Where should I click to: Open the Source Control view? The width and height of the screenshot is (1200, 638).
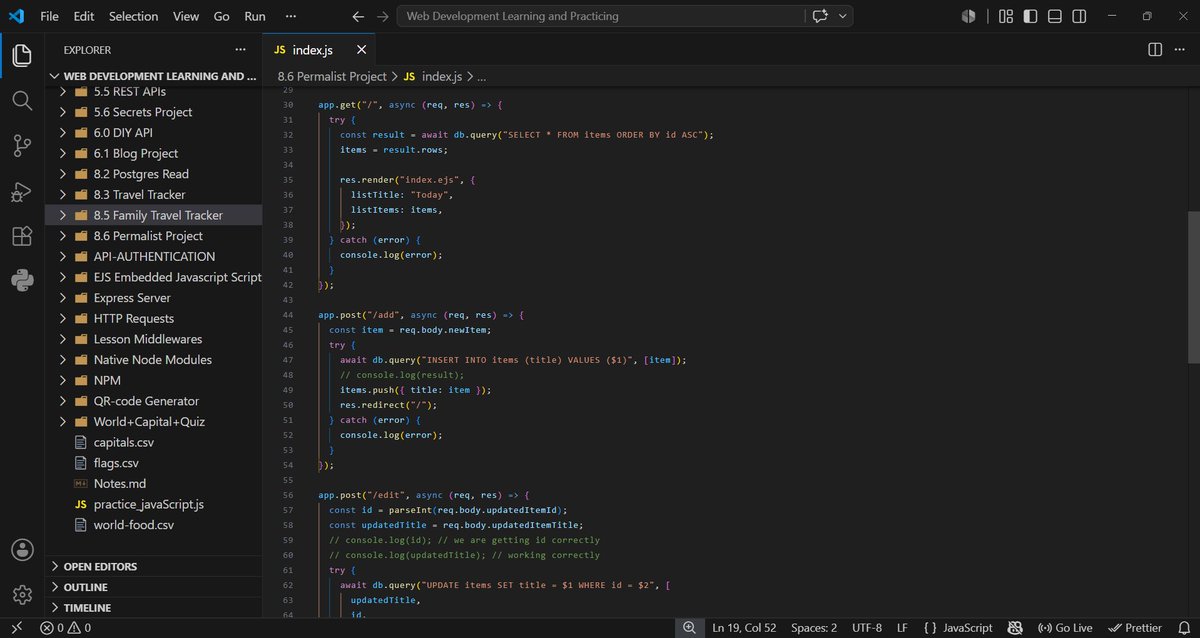pos(22,146)
